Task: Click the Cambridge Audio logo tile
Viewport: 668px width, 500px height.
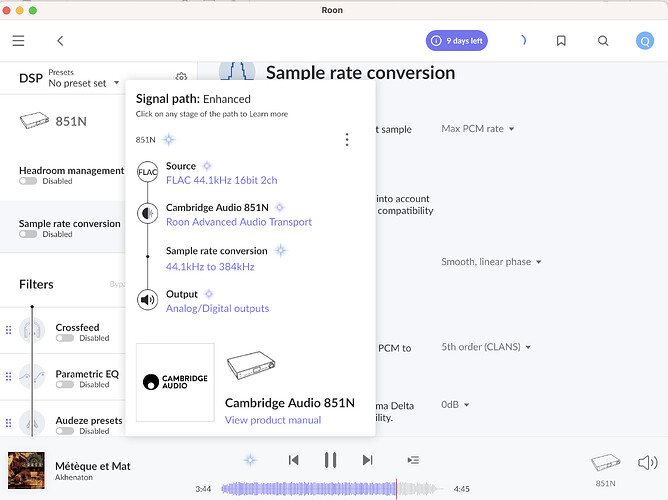Action: (175, 382)
